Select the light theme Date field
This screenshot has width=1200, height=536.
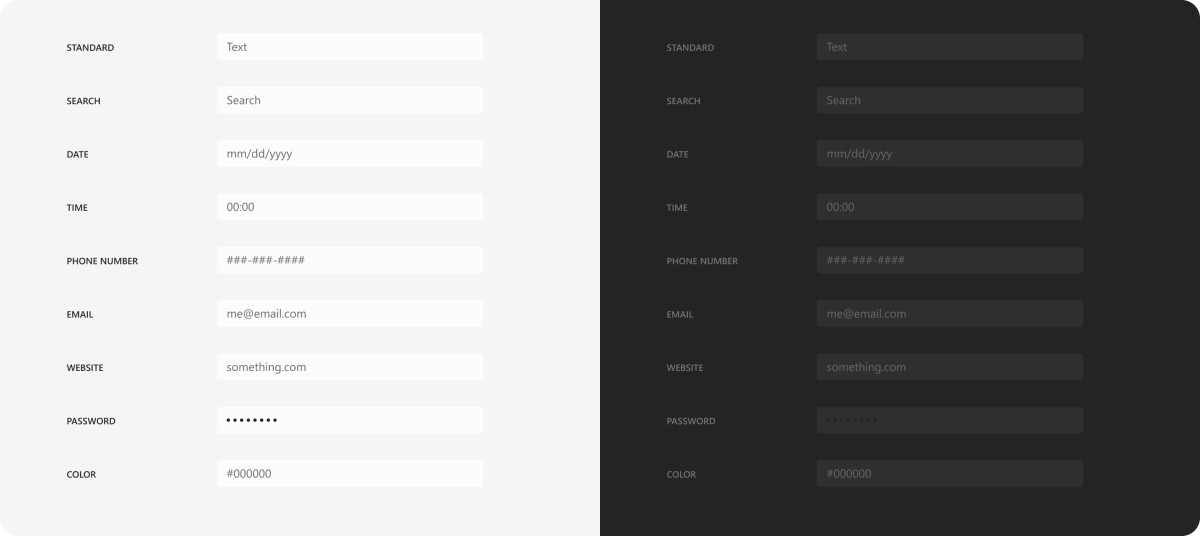(350, 154)
